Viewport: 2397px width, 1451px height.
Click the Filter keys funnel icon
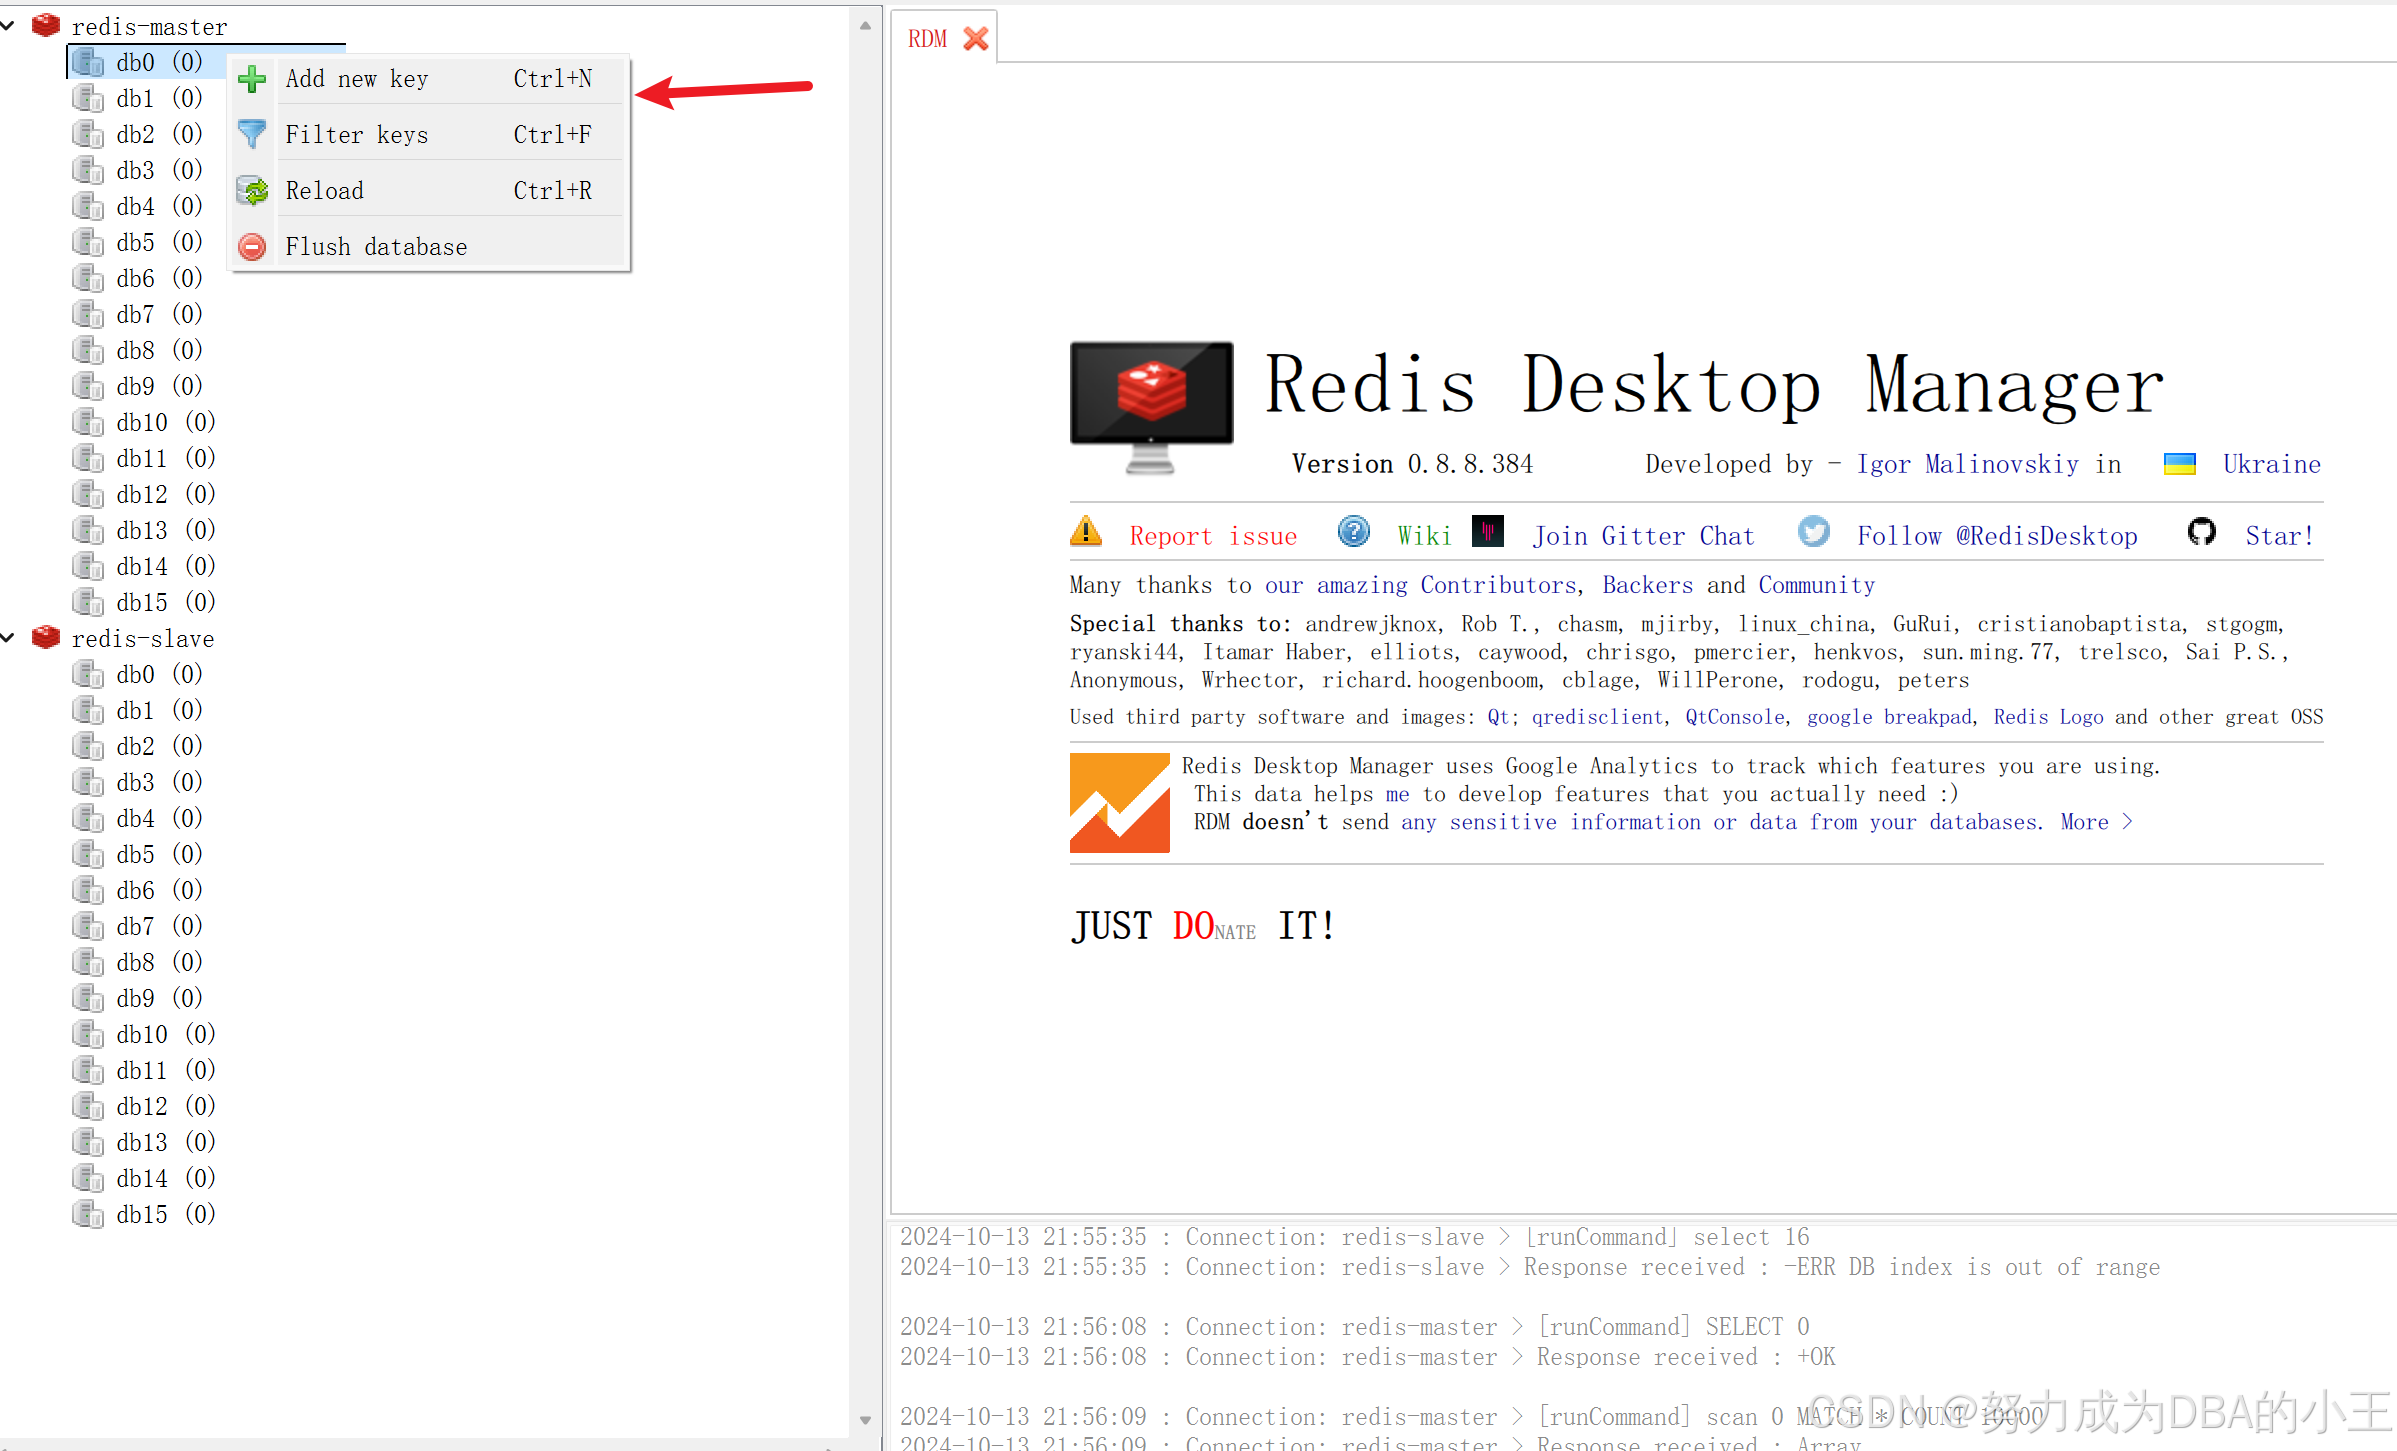253,134
